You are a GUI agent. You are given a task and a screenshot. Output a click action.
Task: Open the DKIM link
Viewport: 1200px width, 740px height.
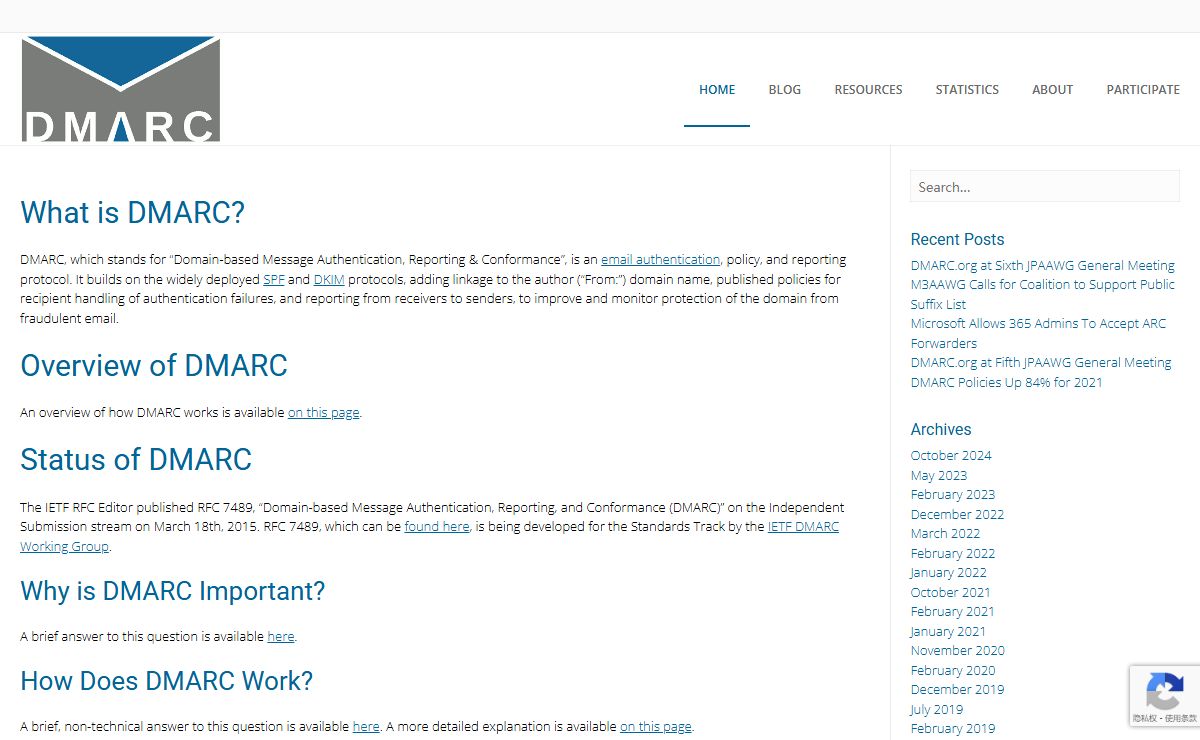(x=329, y=279)
